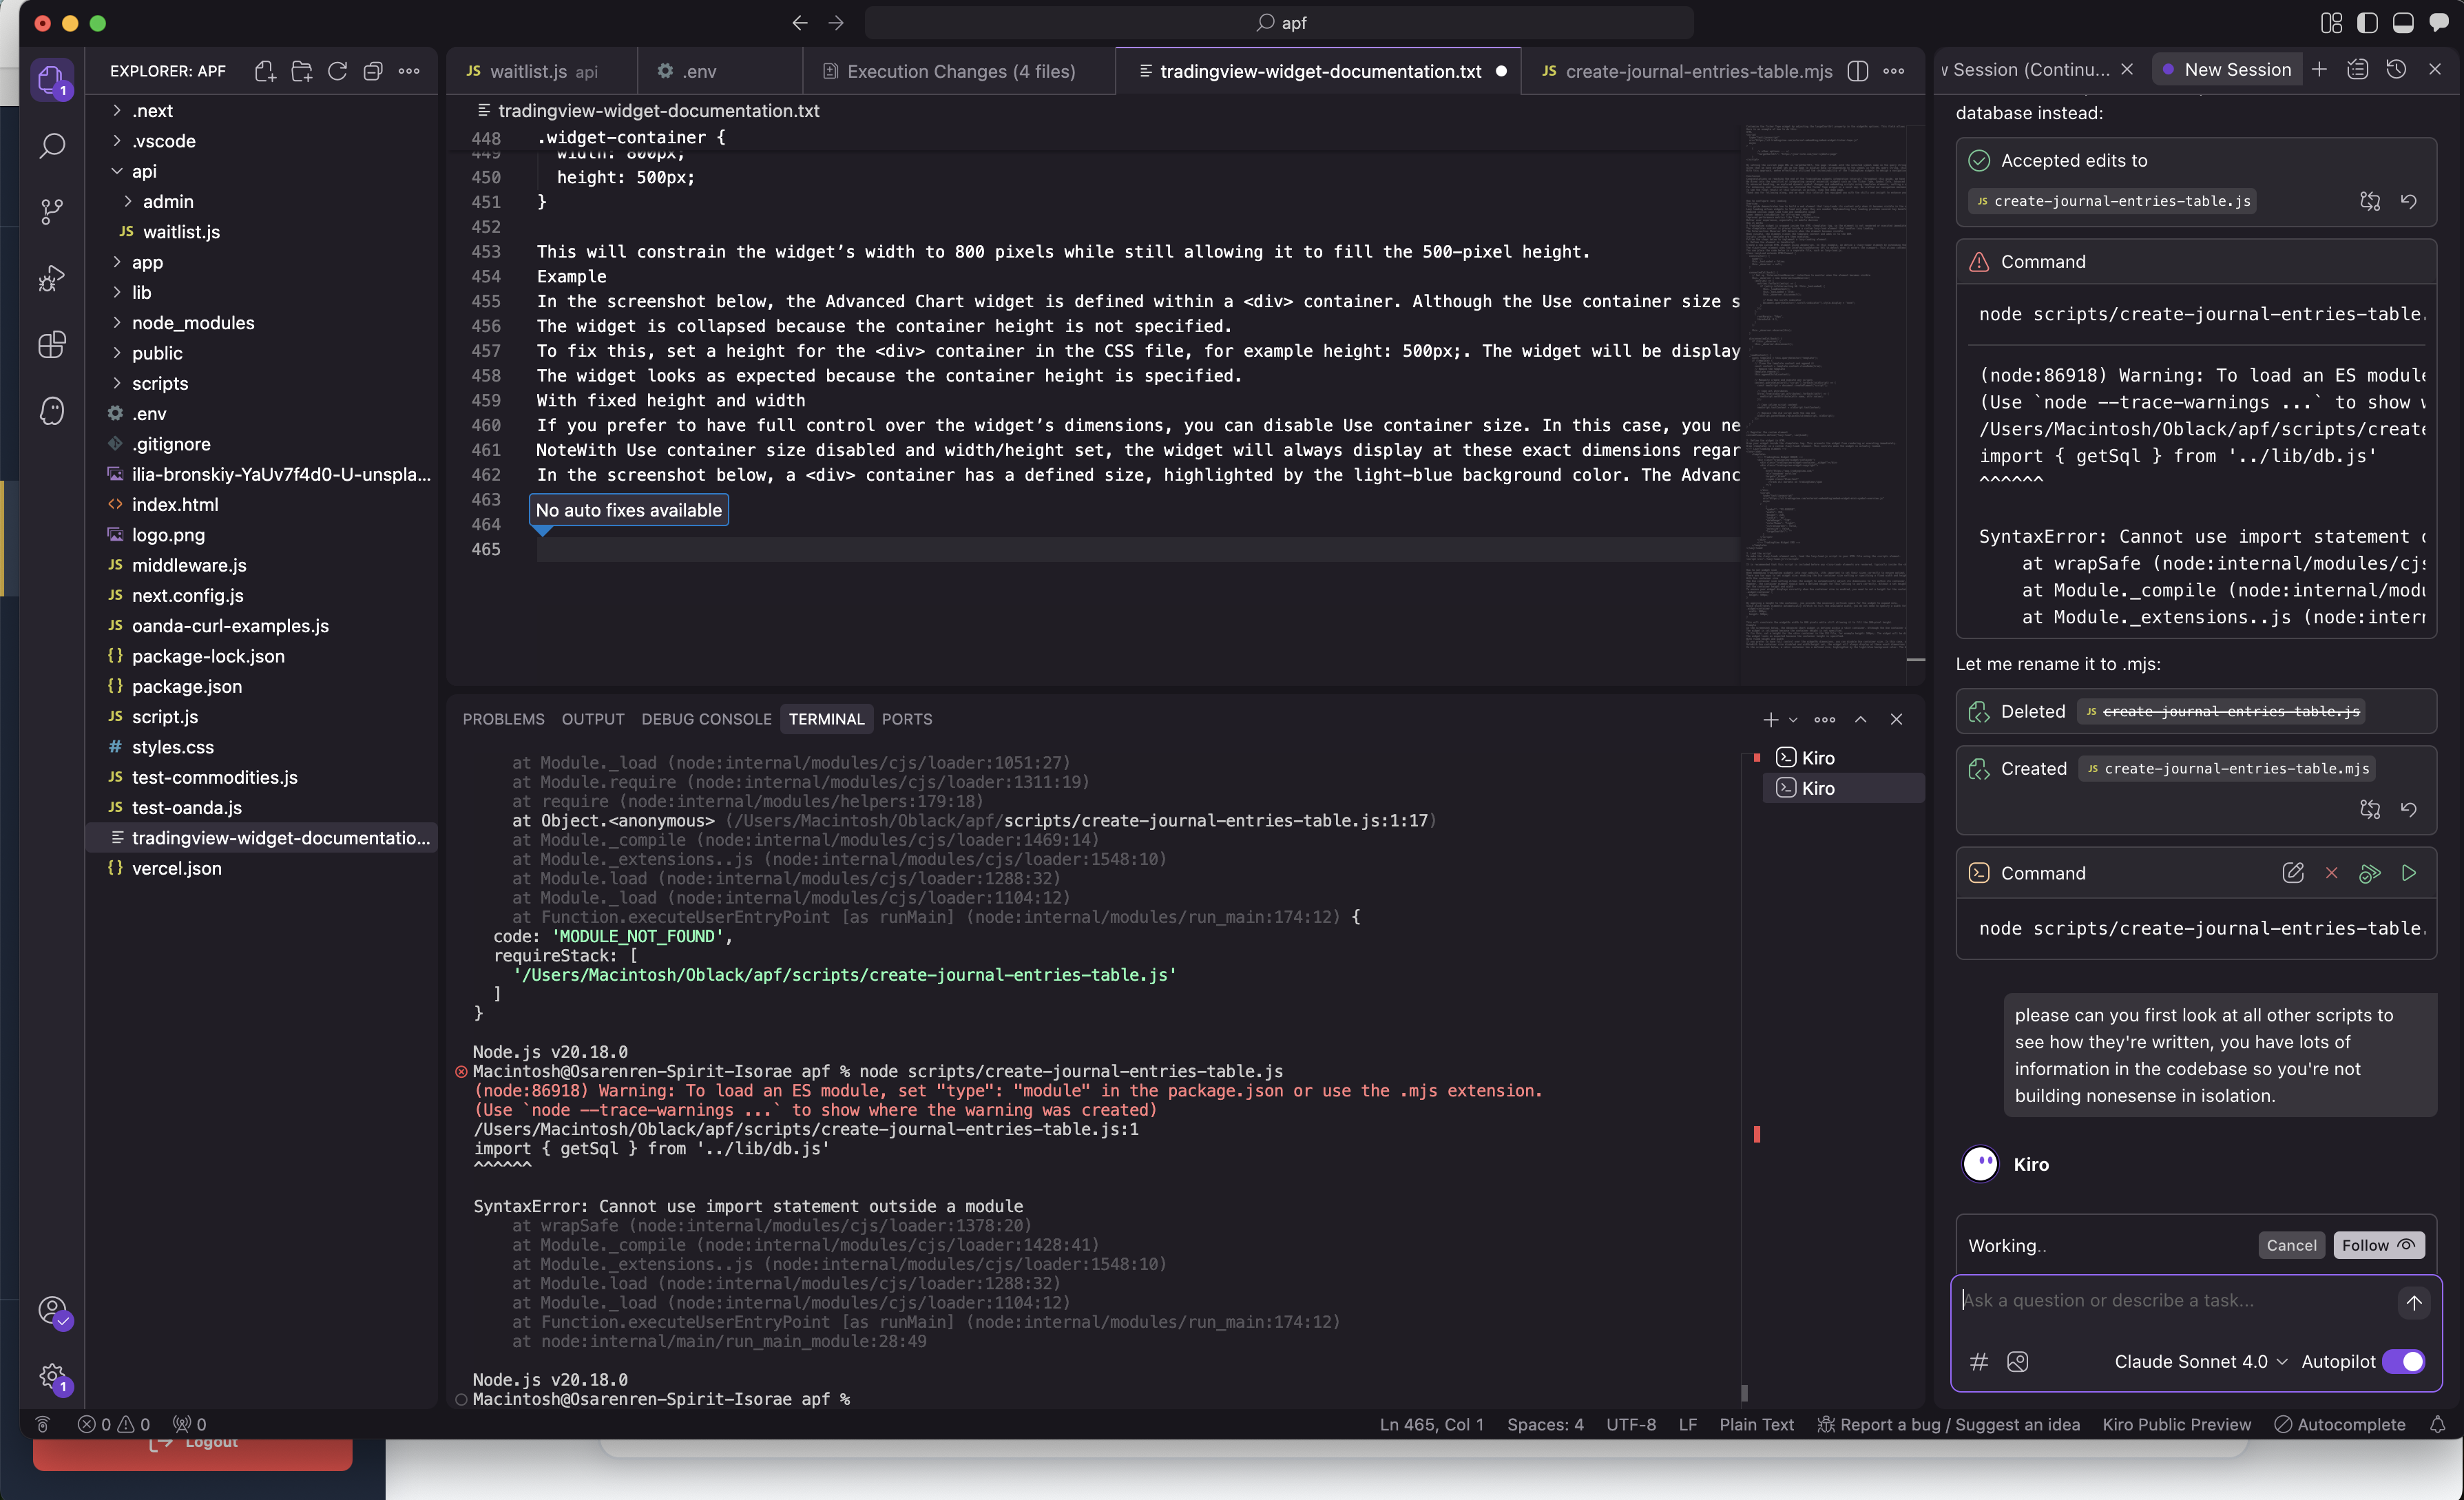The image size is (2464, 1500).
Task: Open chat history clock icon
Action: [2396, 69]
